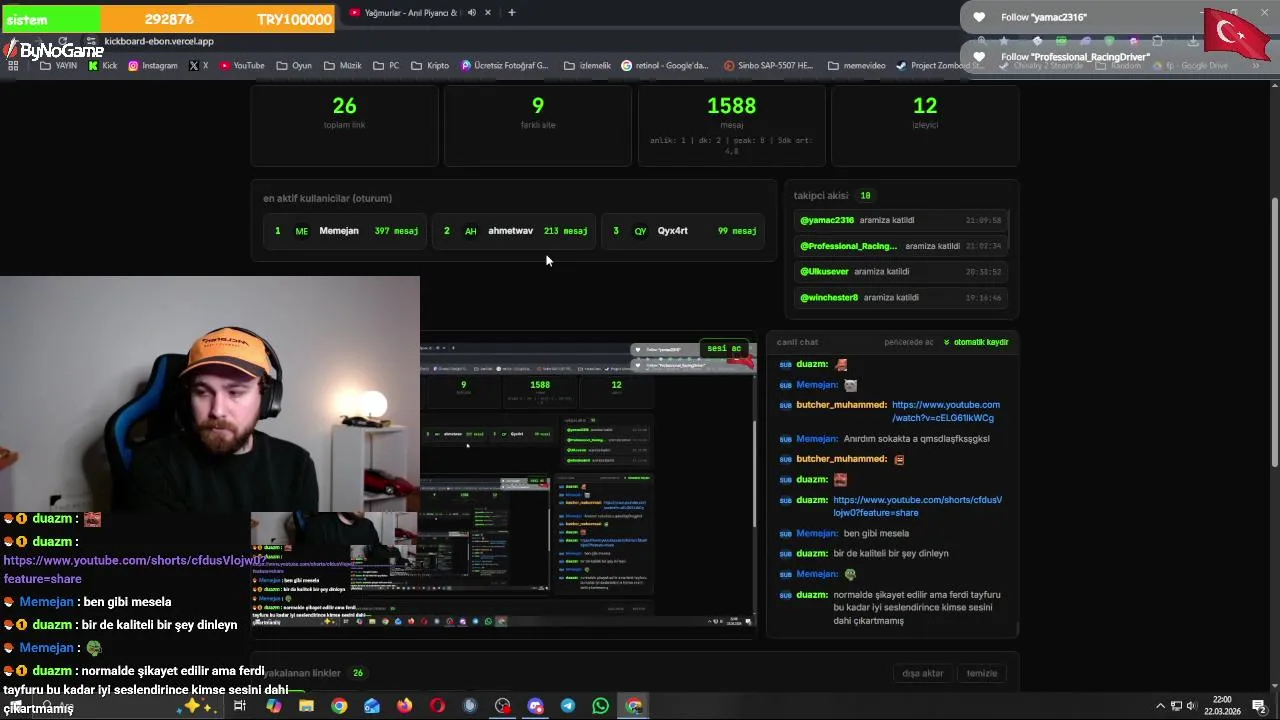Toggle otomatik kaydır in canlı chat
Viewport: 1280px width, 720px height.
click(976, 342)
